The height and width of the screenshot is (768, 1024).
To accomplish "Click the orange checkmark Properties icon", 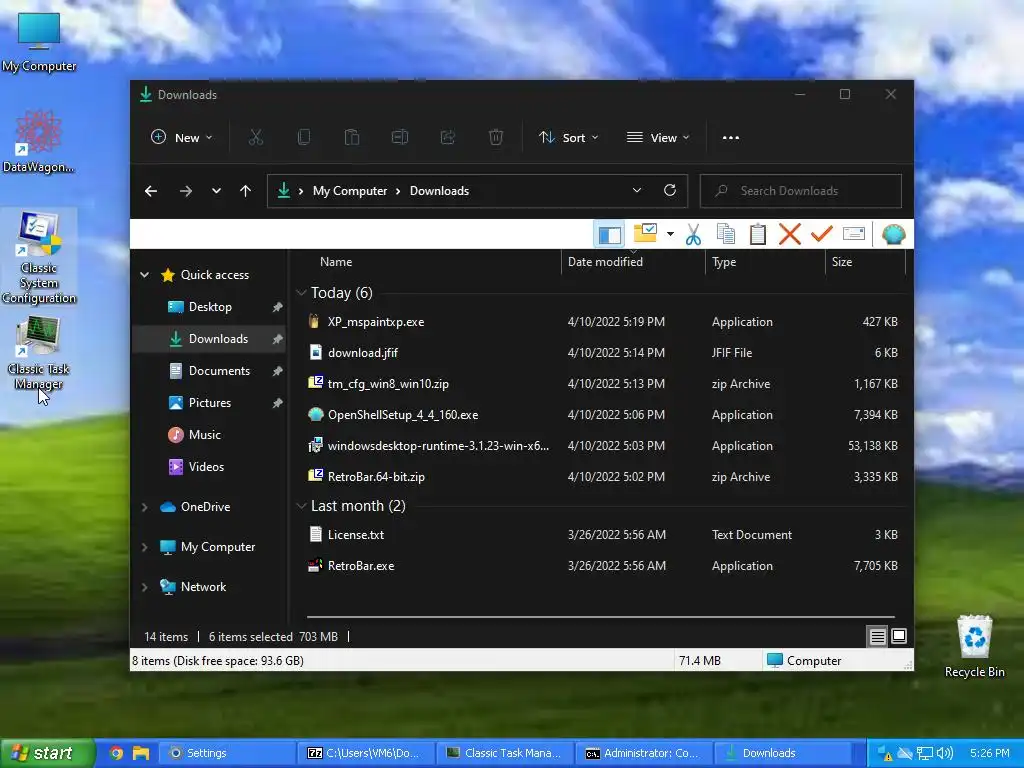I will (822, 233).
